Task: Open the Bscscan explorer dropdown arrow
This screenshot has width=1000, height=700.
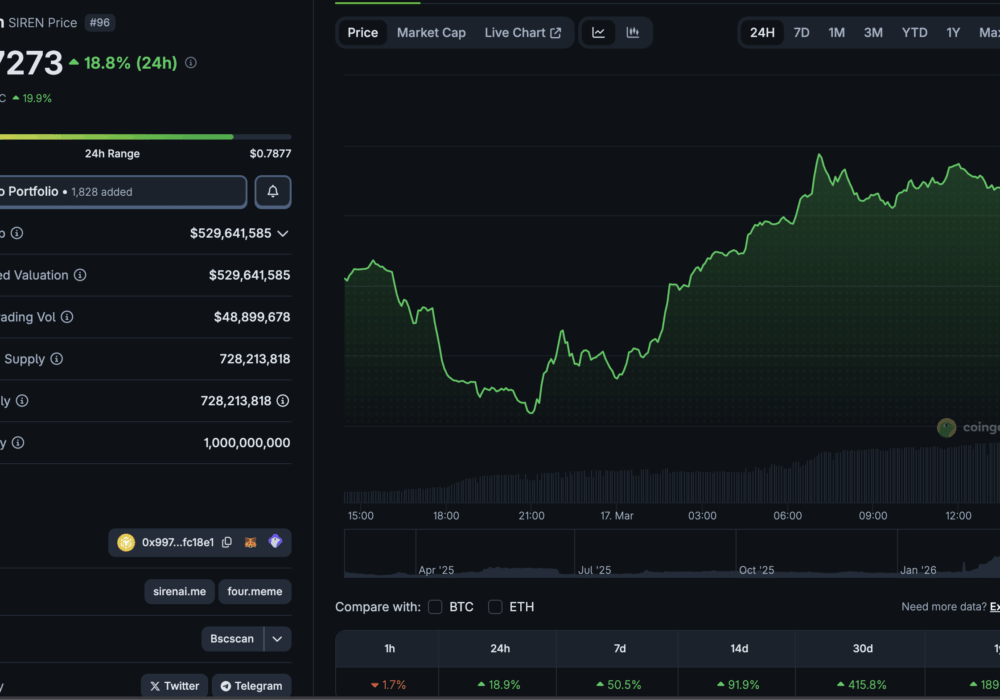Action: tap(278, 638)
